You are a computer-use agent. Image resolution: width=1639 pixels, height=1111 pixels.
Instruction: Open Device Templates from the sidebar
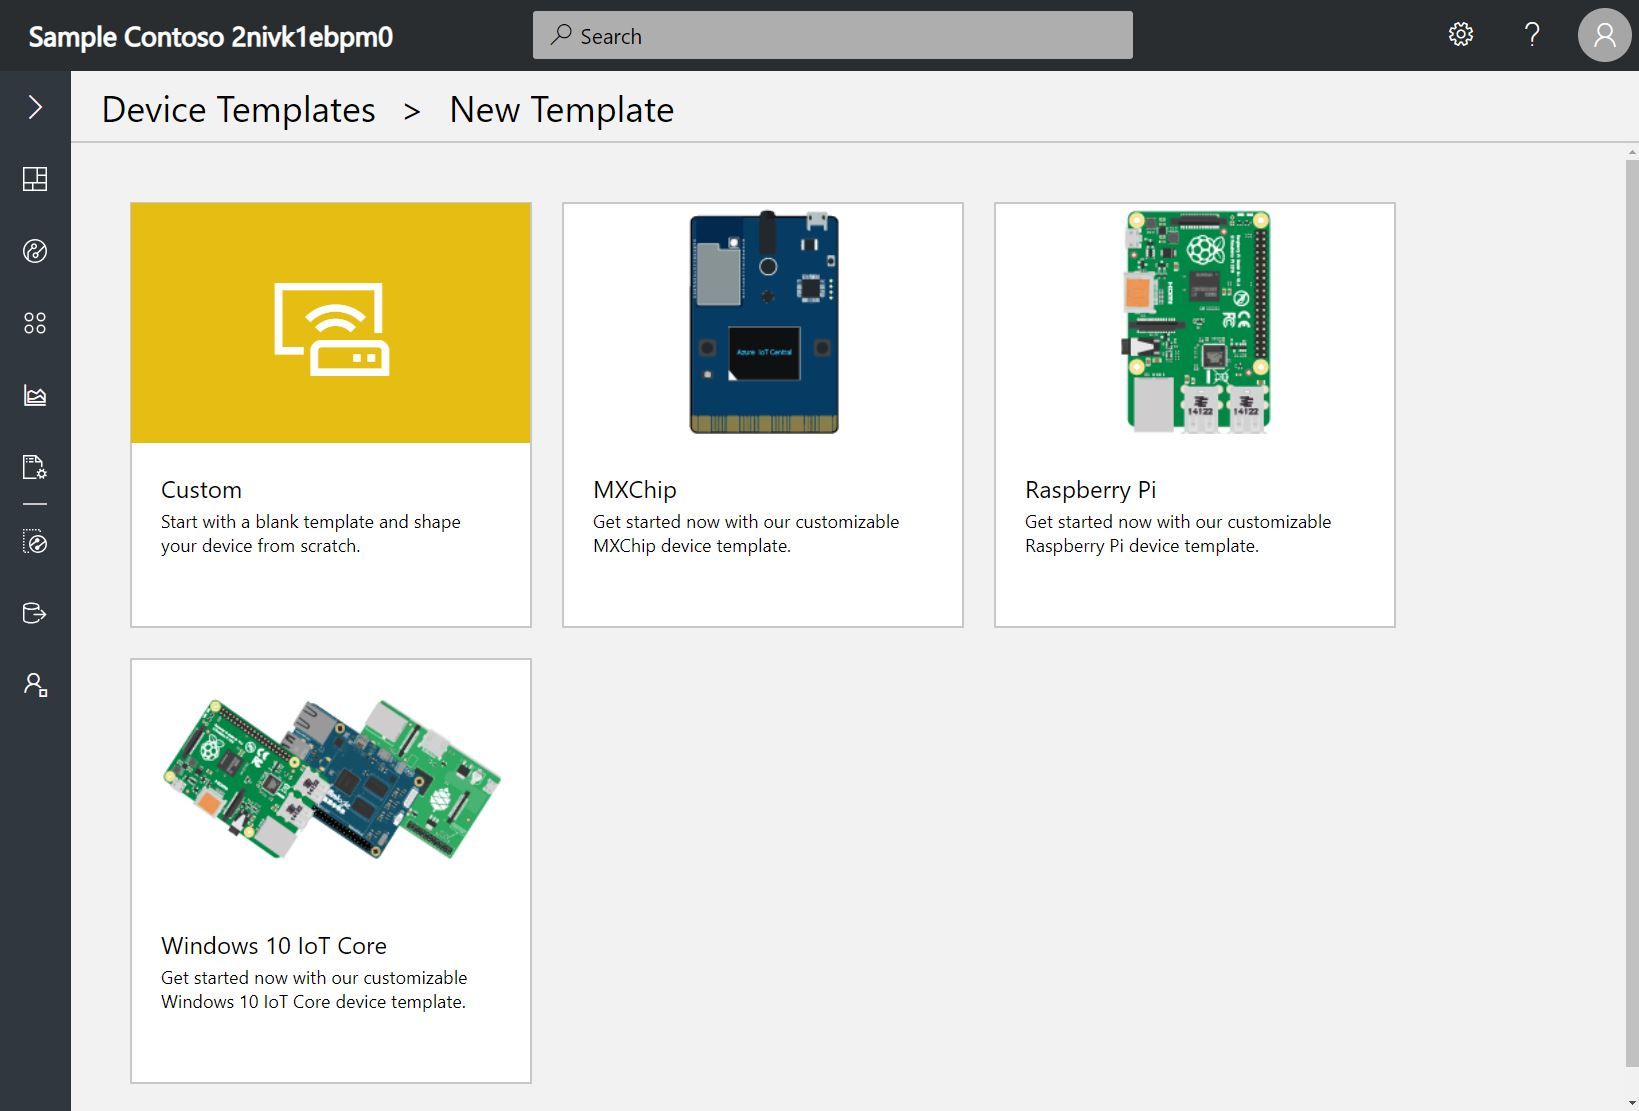pos(35,542)
